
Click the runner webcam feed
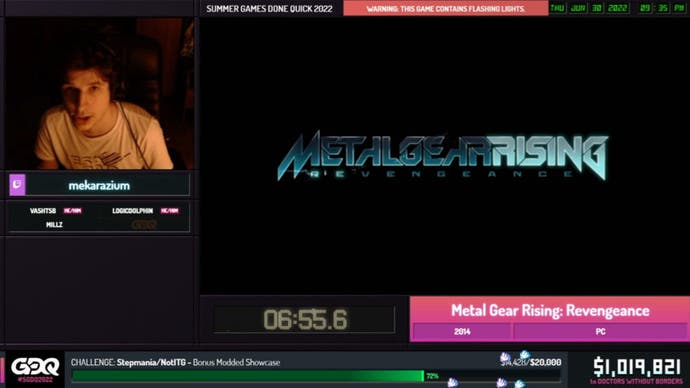pos(99,93)
